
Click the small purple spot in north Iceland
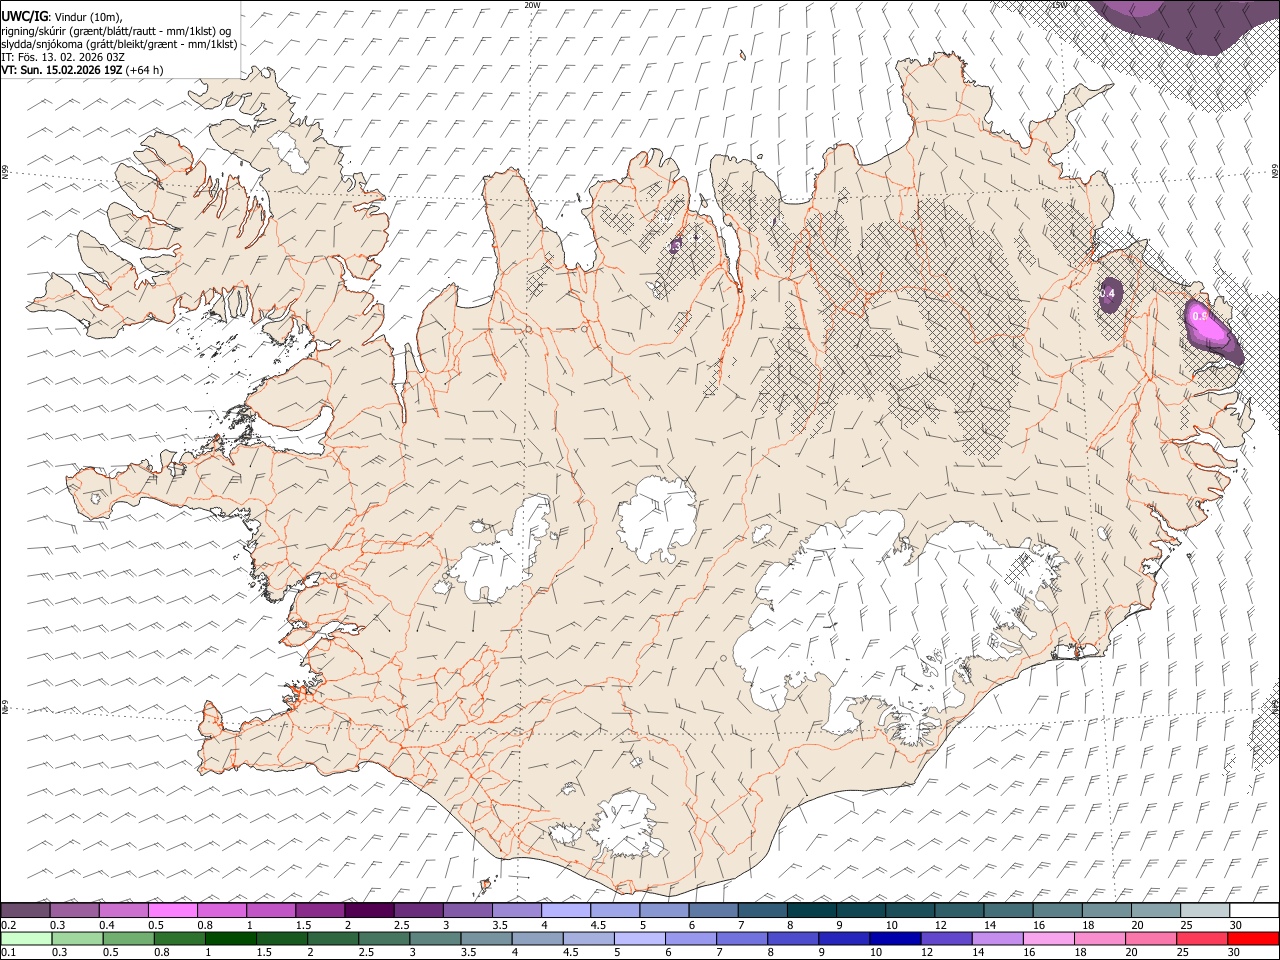click(x=676, y=245)
